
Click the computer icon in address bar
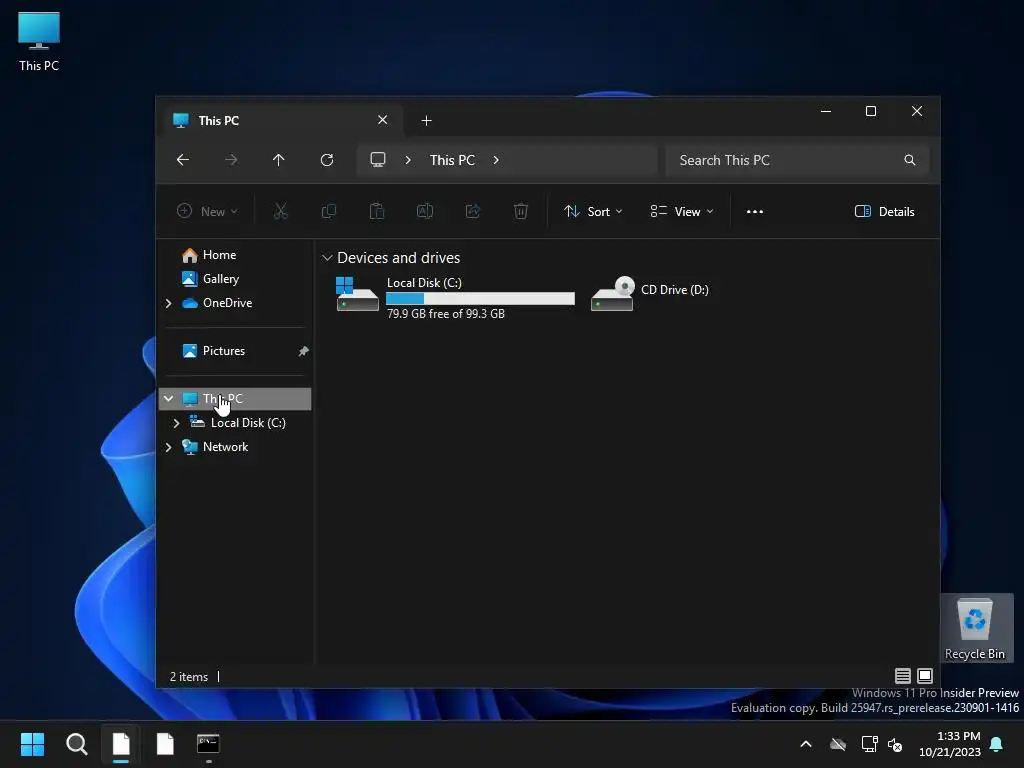377,160
